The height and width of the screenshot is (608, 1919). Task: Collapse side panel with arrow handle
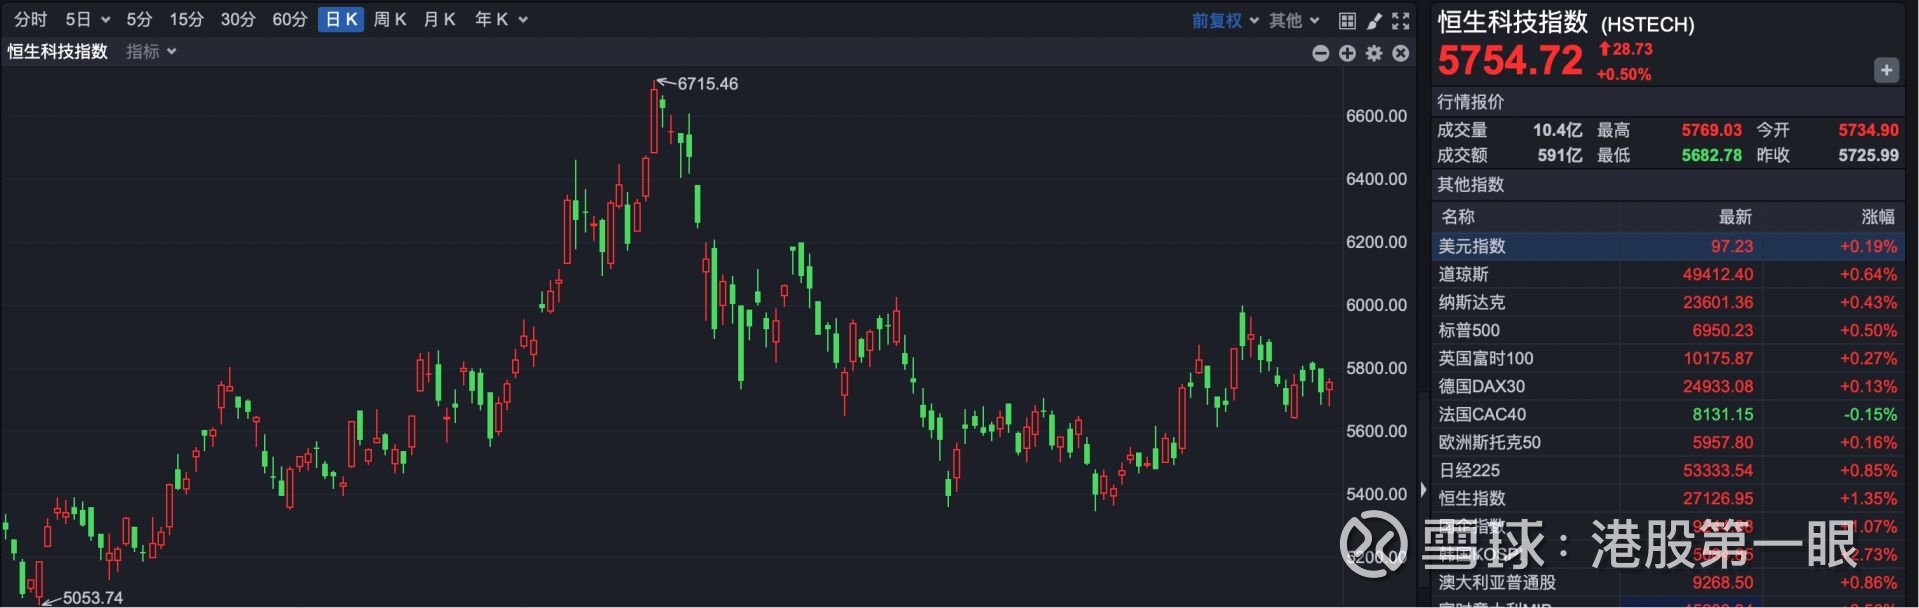1423,490
